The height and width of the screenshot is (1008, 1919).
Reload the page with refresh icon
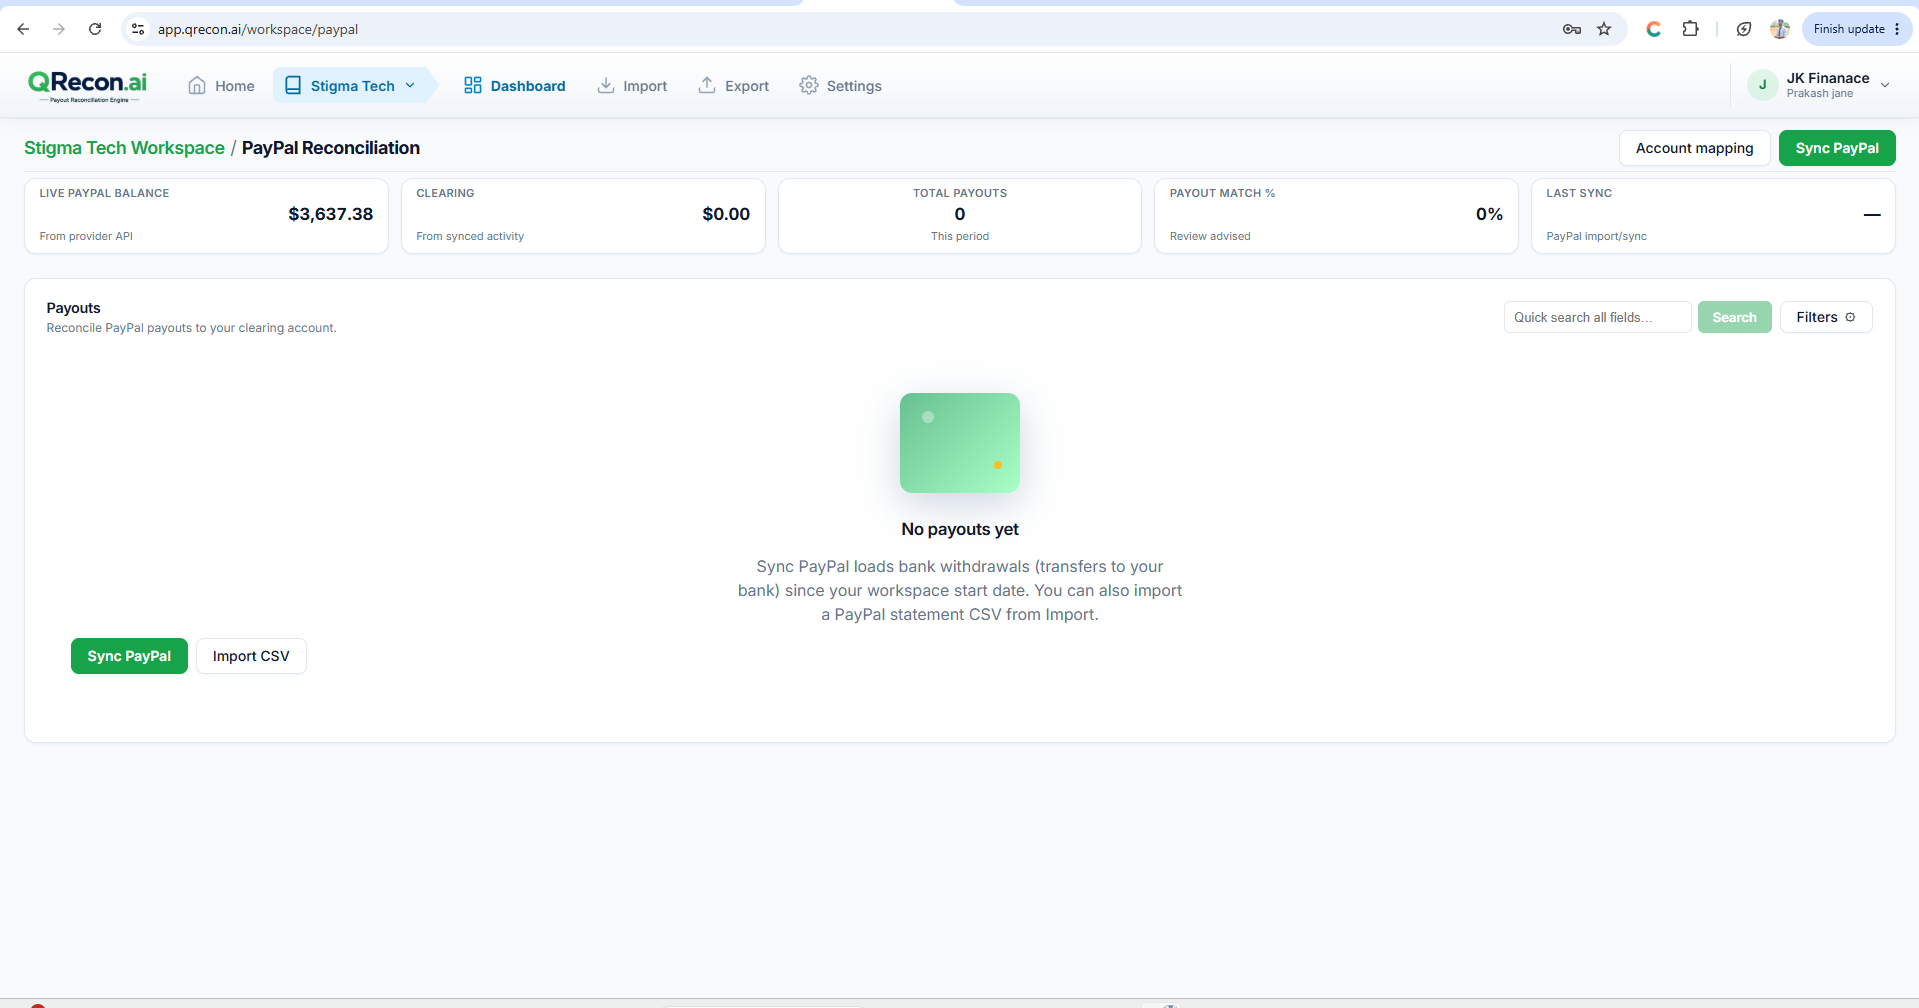click(x=95, y=29)
